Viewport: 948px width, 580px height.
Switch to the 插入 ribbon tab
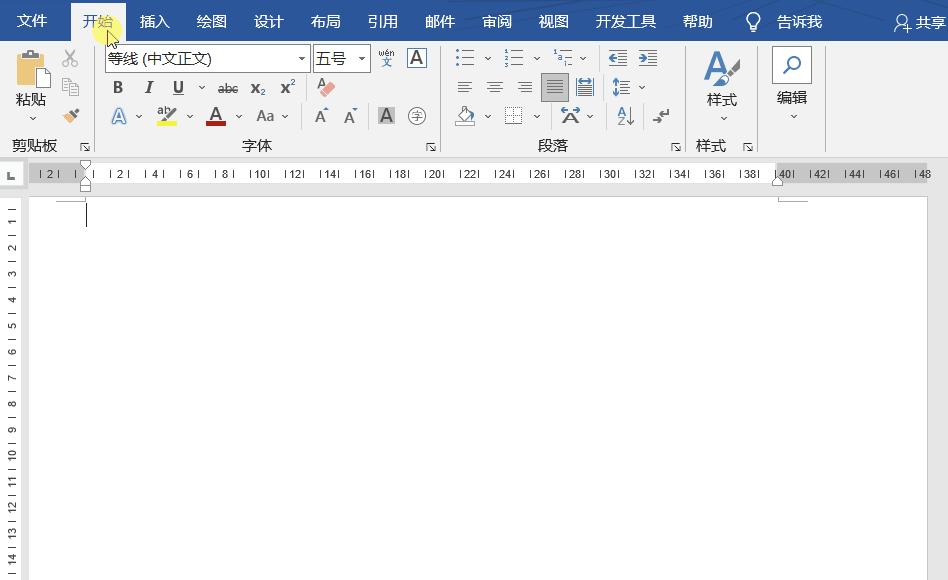[x=155, y=21]
